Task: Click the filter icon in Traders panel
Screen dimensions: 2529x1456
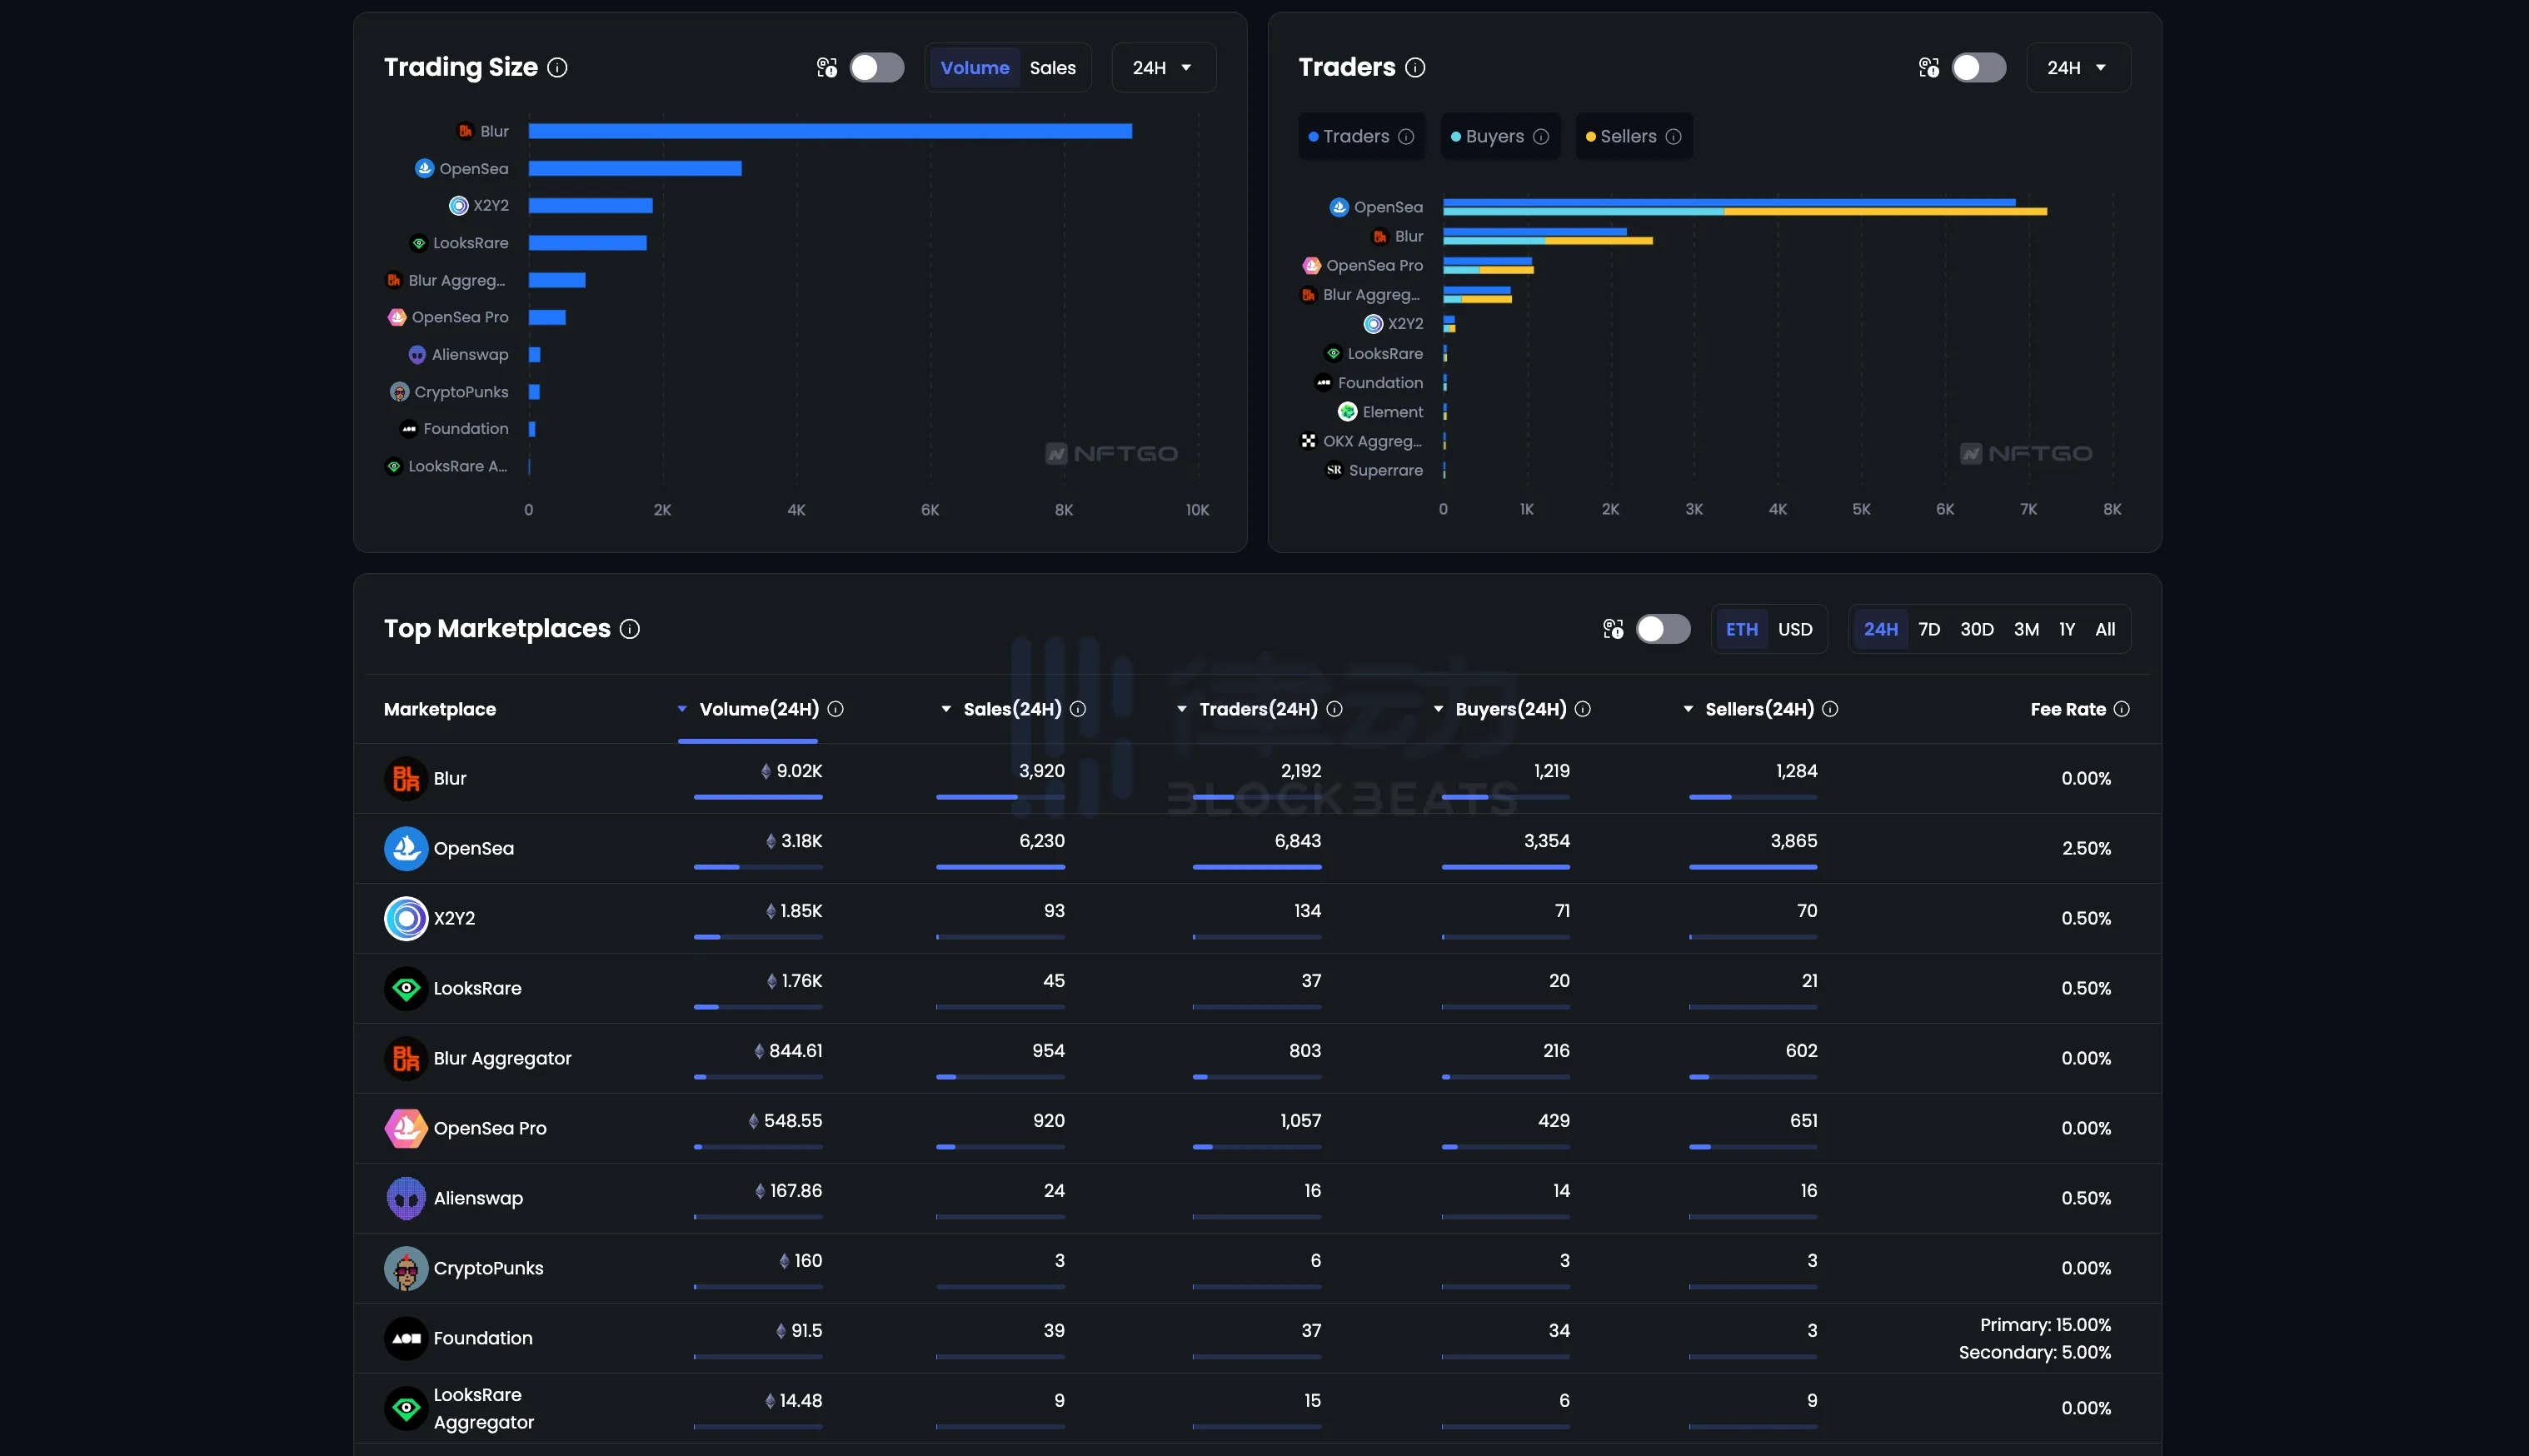Action: coord(1929,68)
